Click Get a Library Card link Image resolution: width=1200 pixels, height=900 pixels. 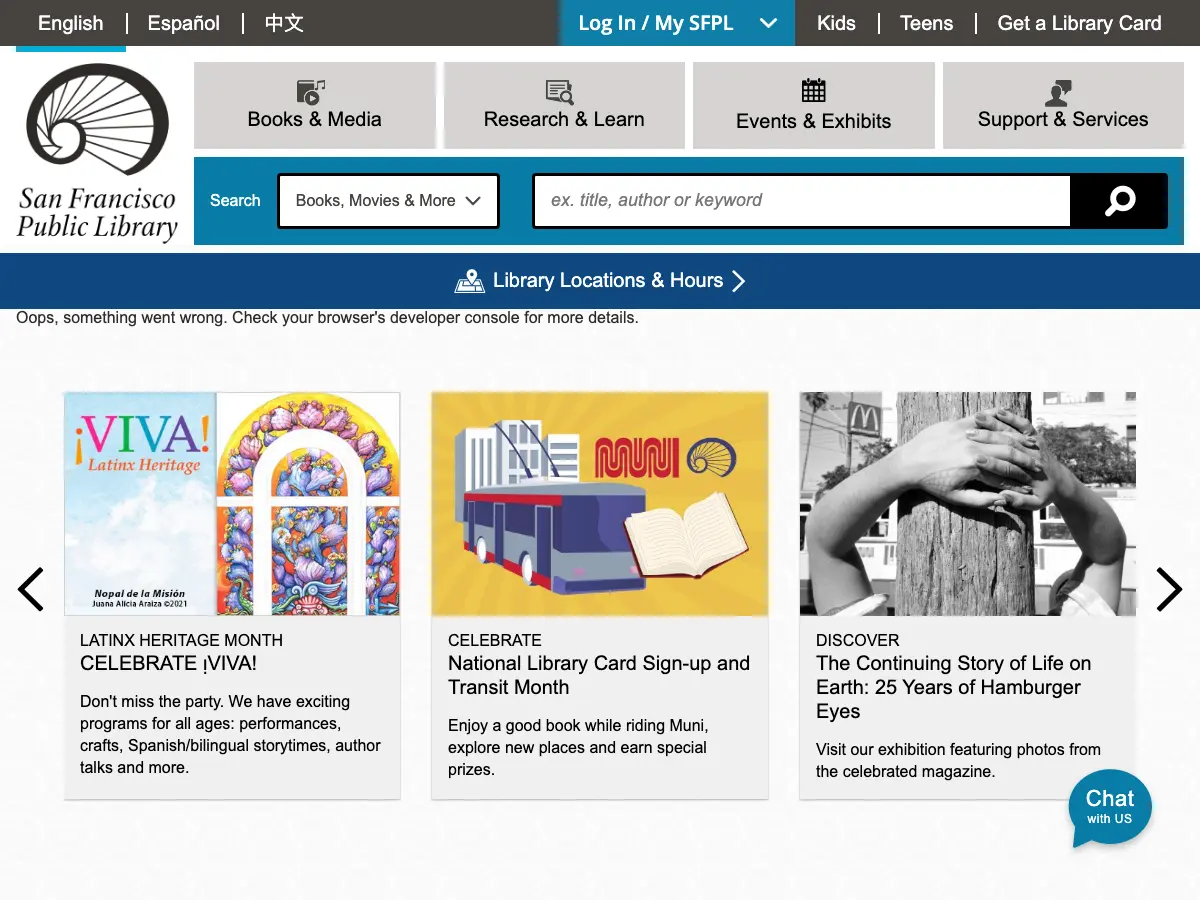(x=1079, y=23)
